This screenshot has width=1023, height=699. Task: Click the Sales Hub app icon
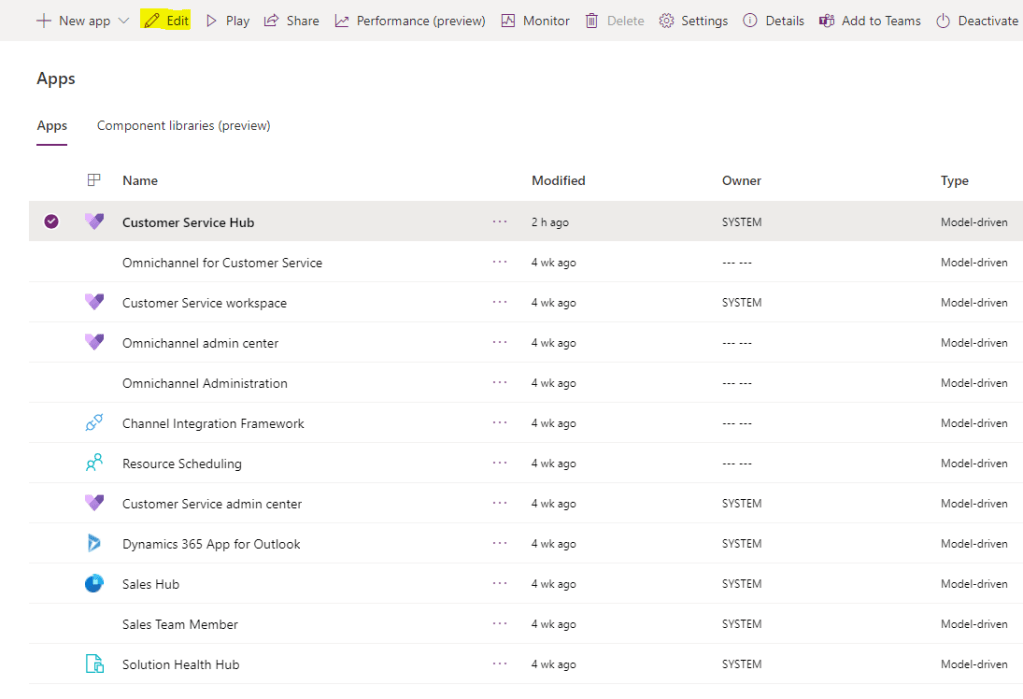click(x=94, y=584)
